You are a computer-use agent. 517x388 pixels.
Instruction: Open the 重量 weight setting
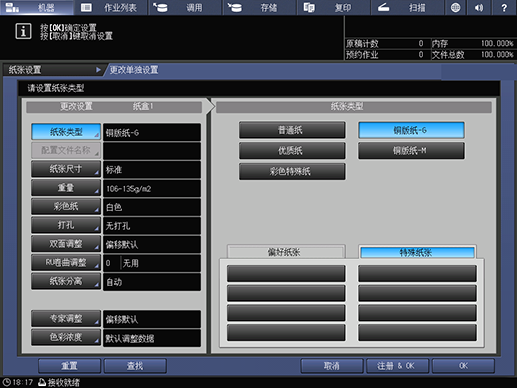pyautogui.click(x=66, y=188)
